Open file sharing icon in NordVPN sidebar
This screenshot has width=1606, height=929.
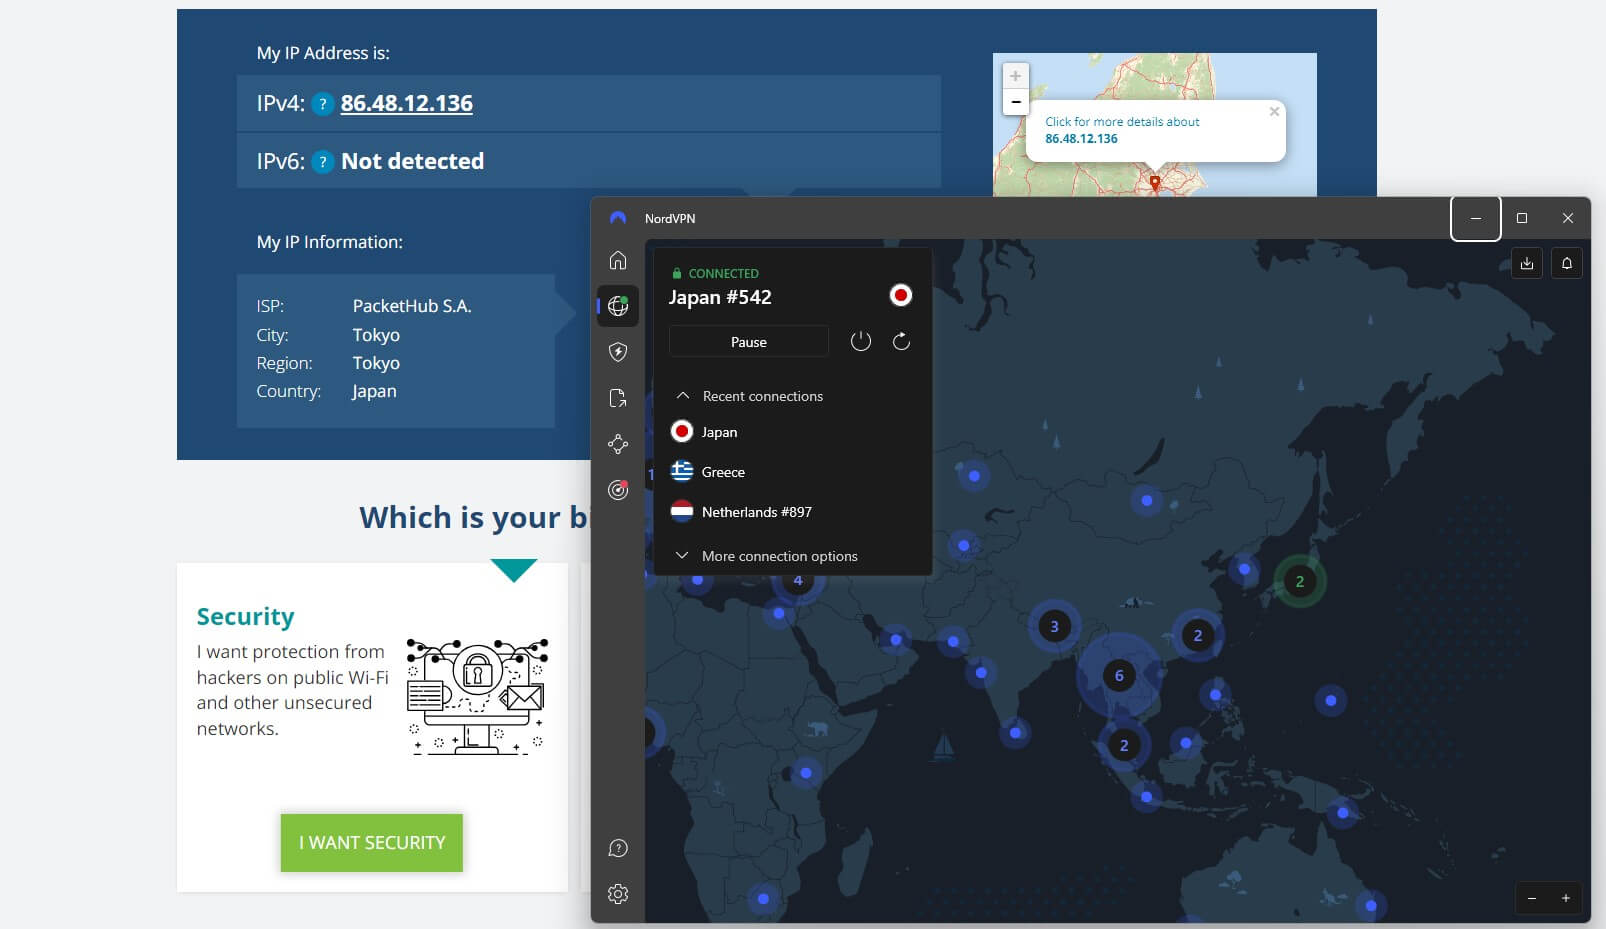coord(618,398)
